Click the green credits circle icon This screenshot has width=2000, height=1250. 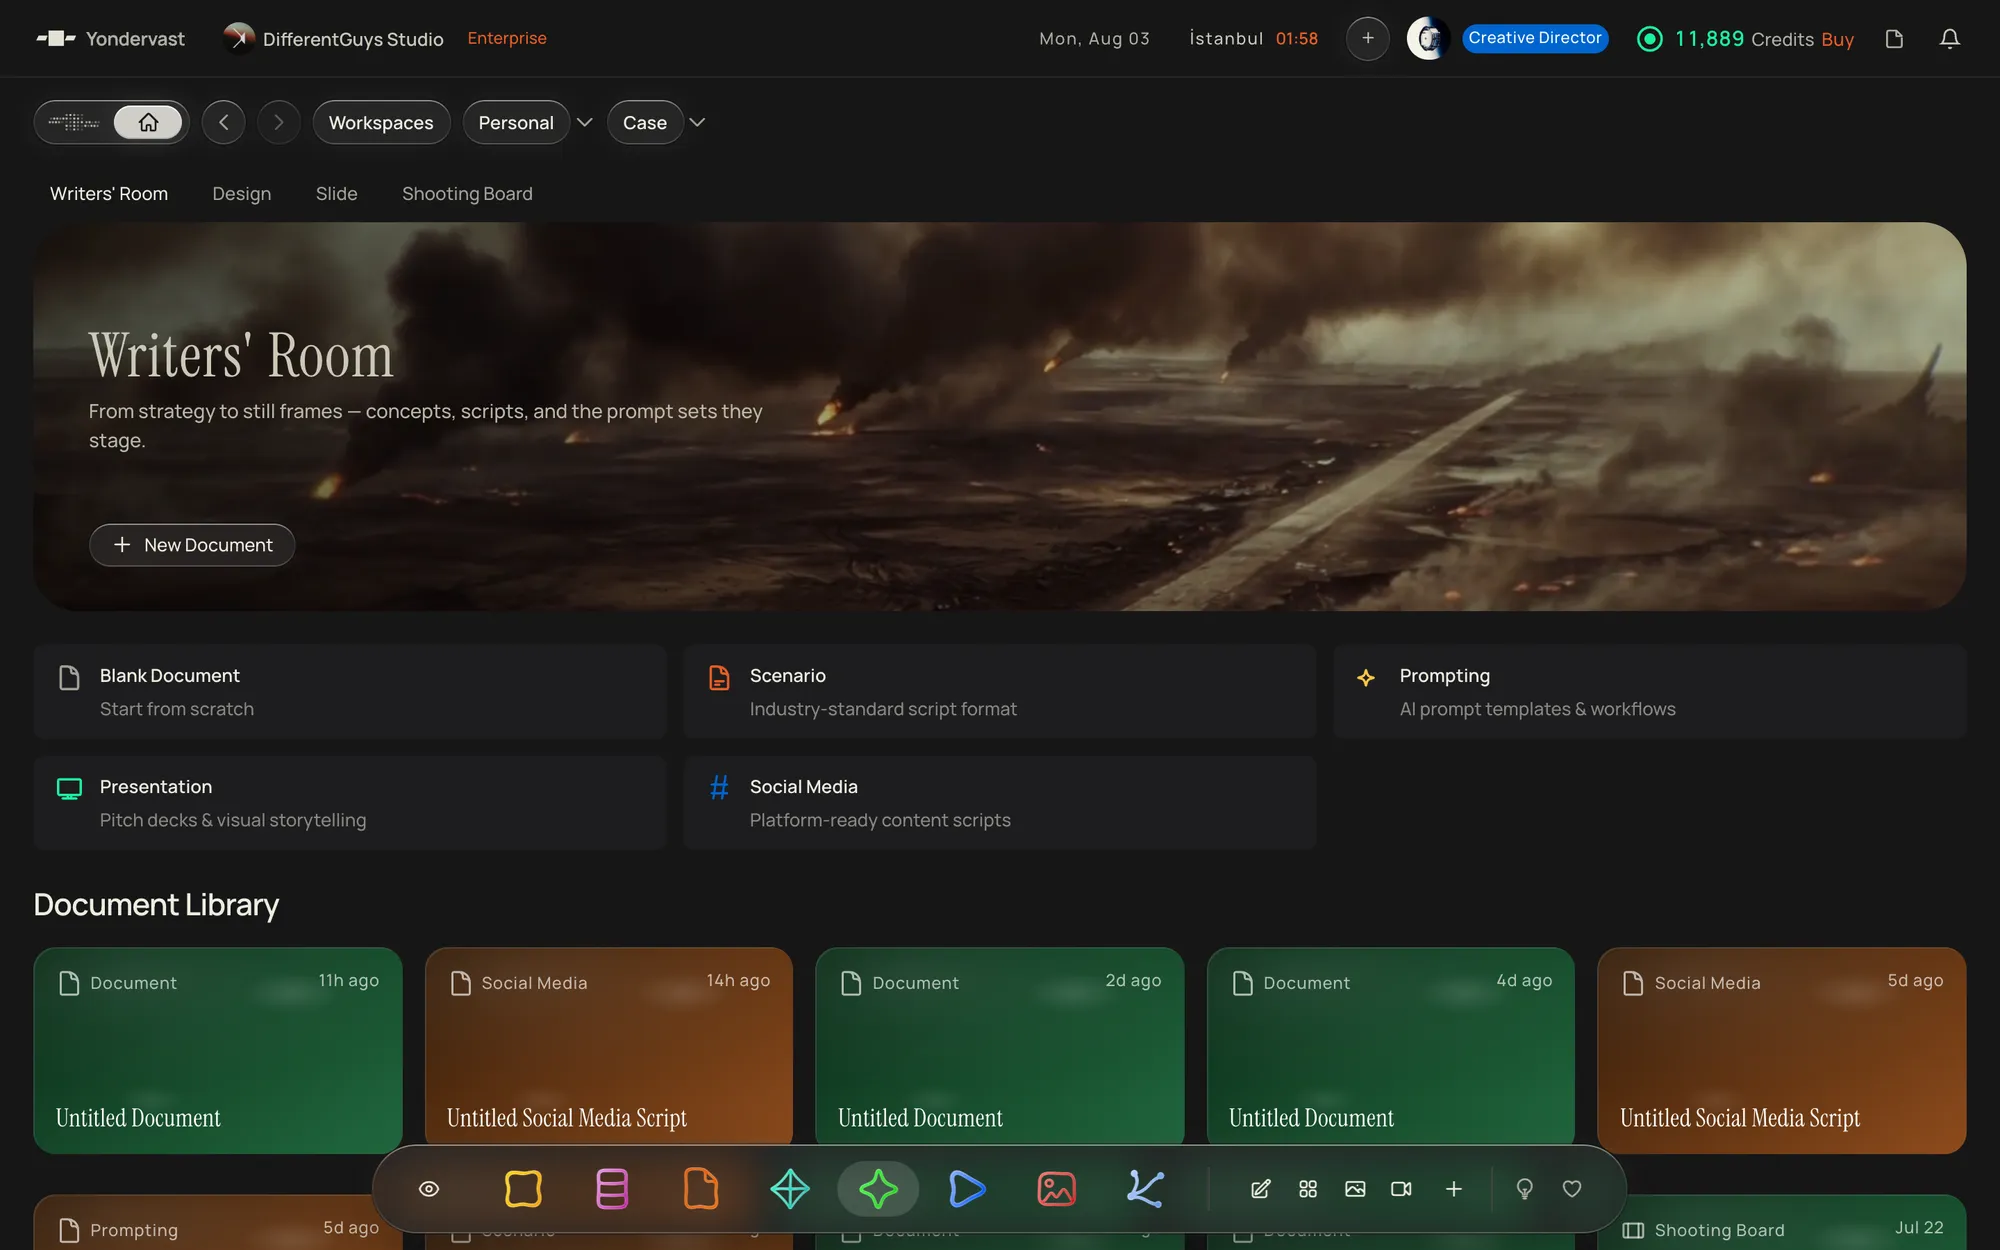coord(1649,38)
